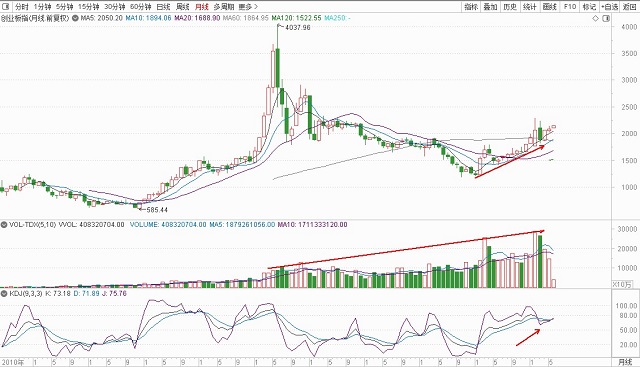This screenshot has width=640, height=367.
Task: Switch chart to 周线 weekly period
Action: pyautogui.click(x=182, y=7)
